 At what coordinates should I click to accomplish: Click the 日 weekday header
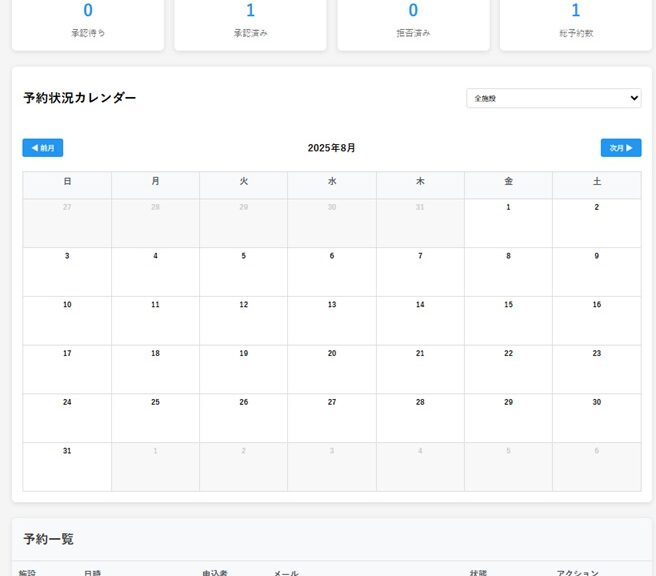click(x=67, y=185)
